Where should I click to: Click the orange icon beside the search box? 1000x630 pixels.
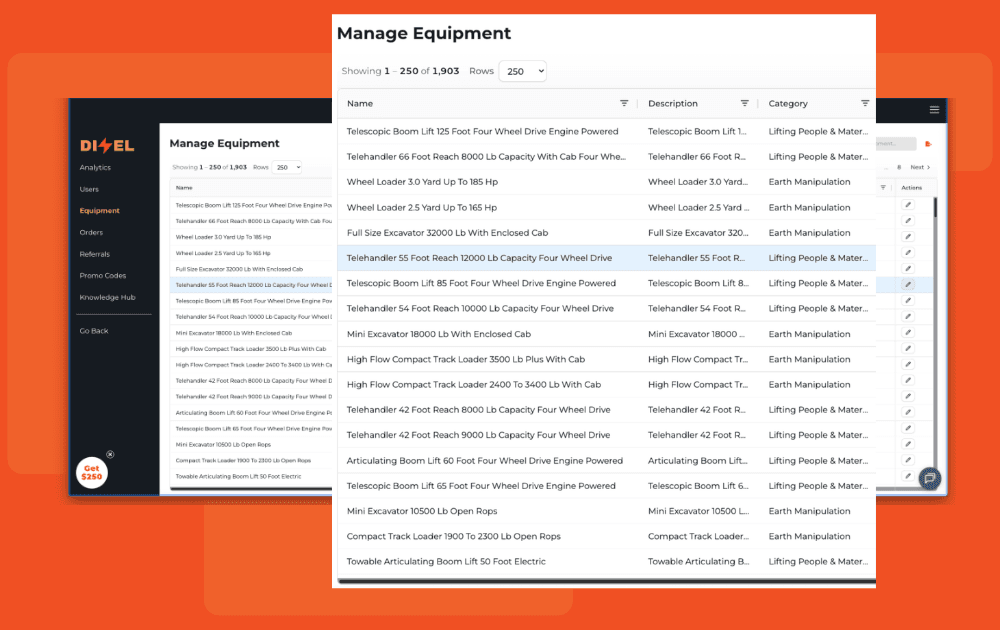click(928, 144)
